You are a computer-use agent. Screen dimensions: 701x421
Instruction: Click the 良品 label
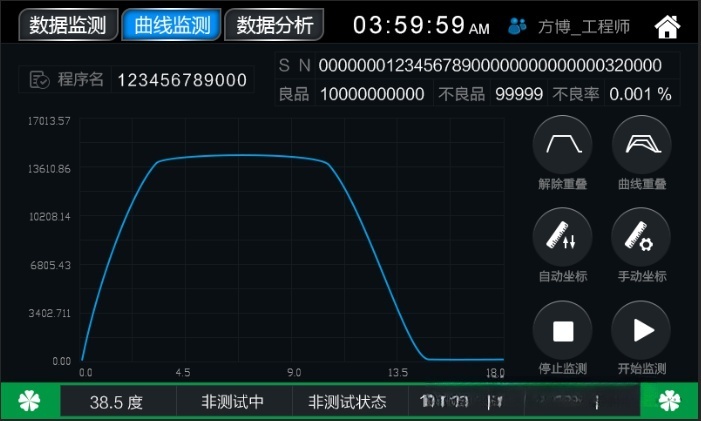tap(294, 94)
